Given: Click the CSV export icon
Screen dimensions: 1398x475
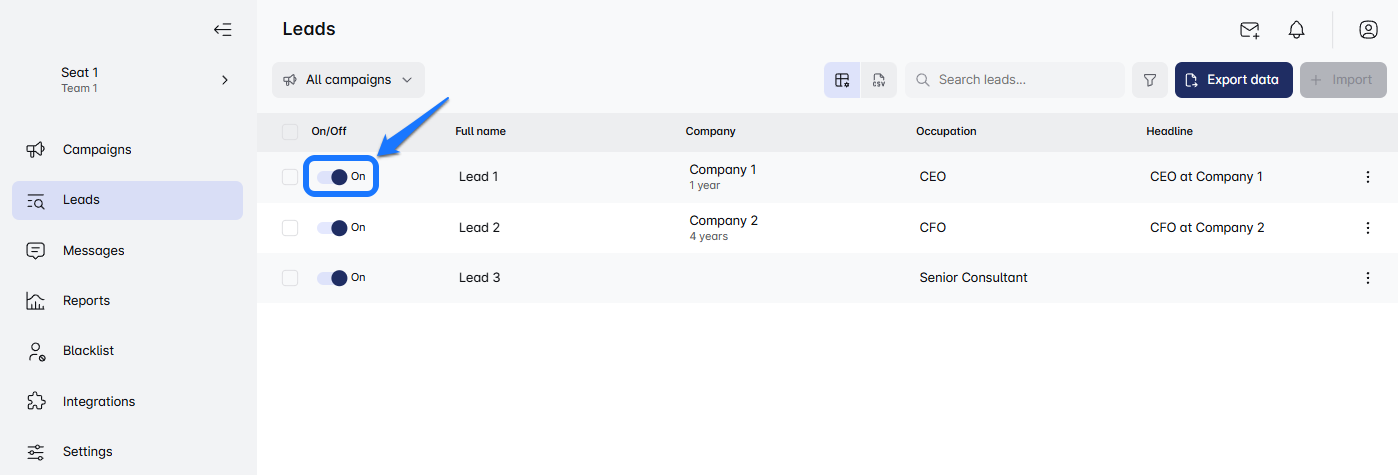Looking at the screenshot, I should click(878, 80).
